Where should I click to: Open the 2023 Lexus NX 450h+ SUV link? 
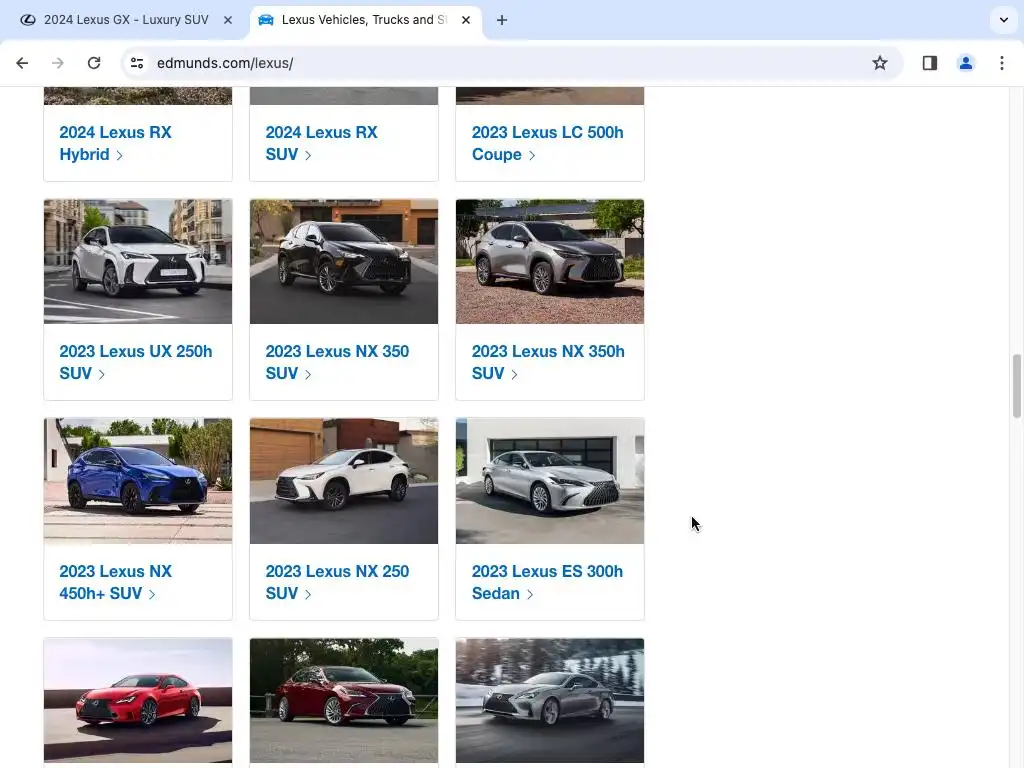[x=116, y=582]
